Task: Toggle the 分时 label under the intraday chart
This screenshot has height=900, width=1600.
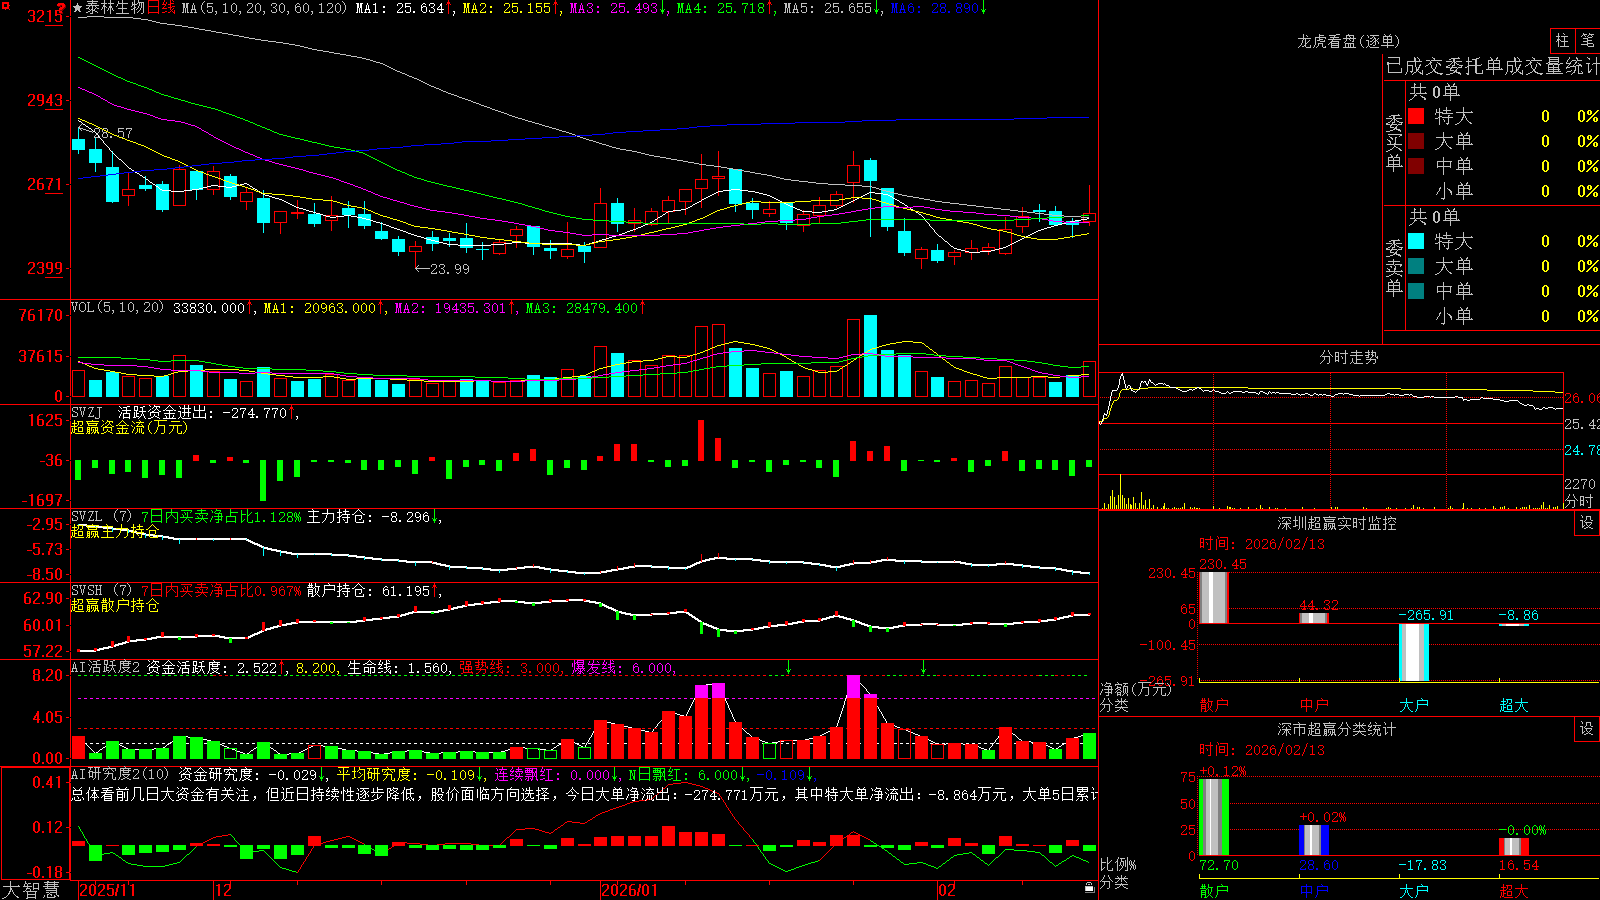Action: click(x=1579, y=500)
